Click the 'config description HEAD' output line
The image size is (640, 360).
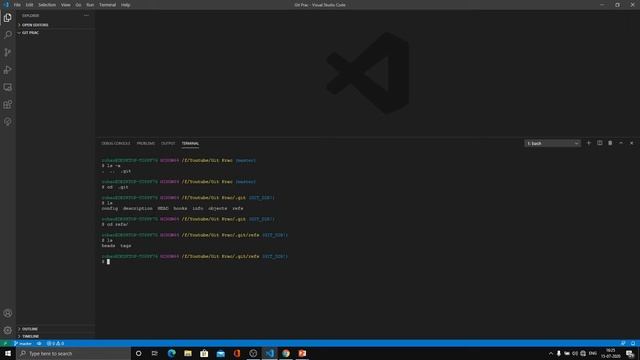click(x=172, y=209)
